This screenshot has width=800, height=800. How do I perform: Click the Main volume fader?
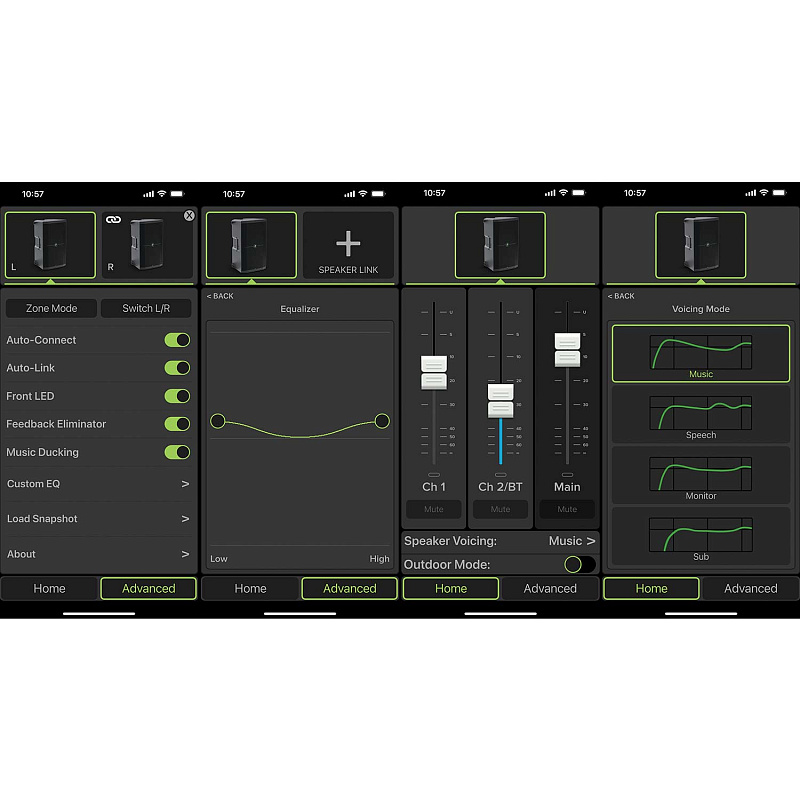click(567, 349)
